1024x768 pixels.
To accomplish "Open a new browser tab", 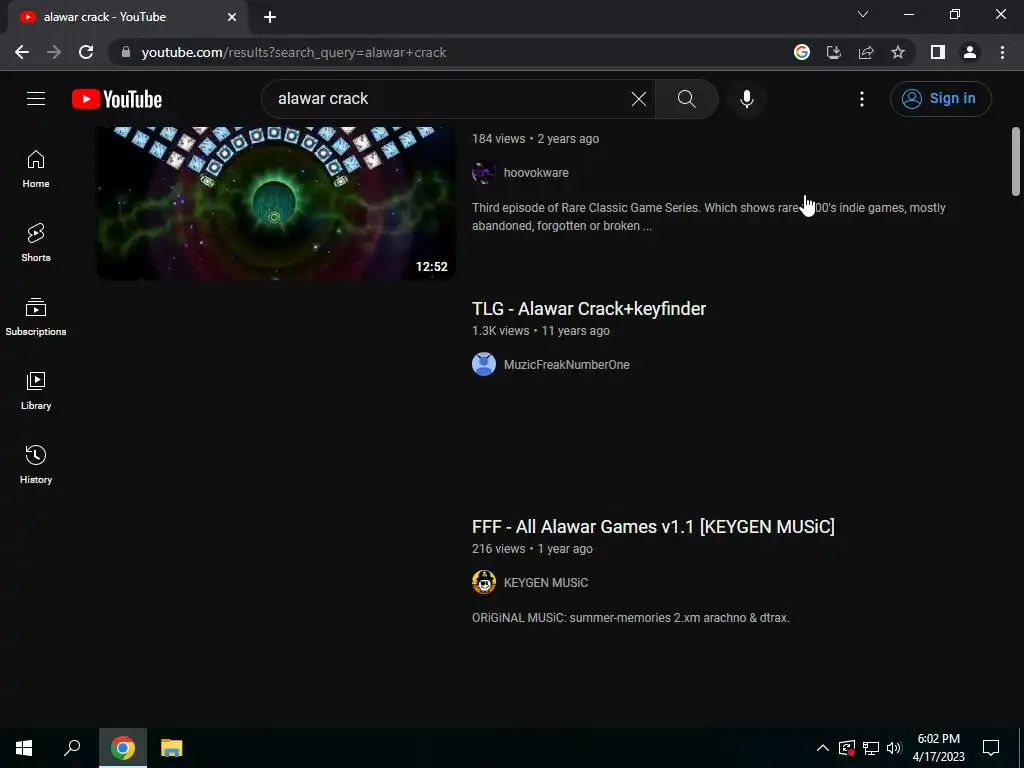I will [x=270, y=17].
